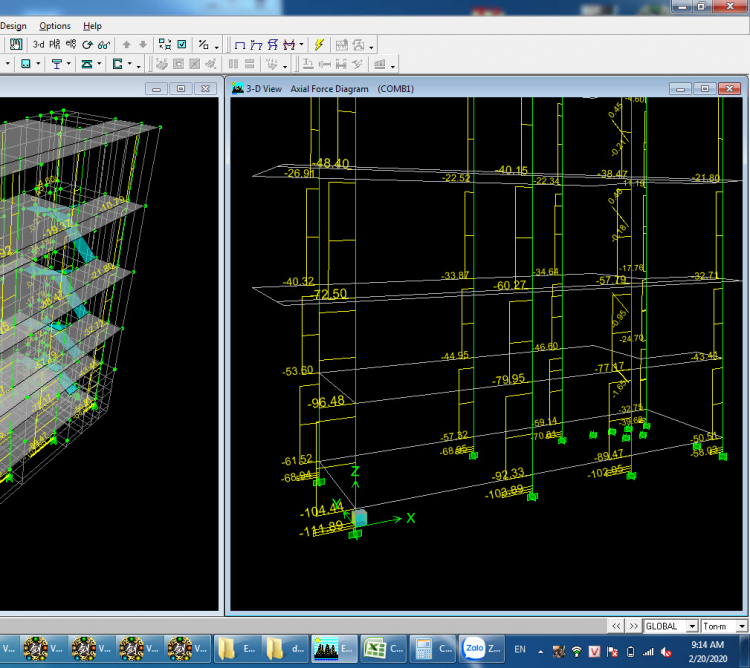Open the member forces dropdown arrow
The height and width of the screenshot is (668, 750).
pos(301,44)
